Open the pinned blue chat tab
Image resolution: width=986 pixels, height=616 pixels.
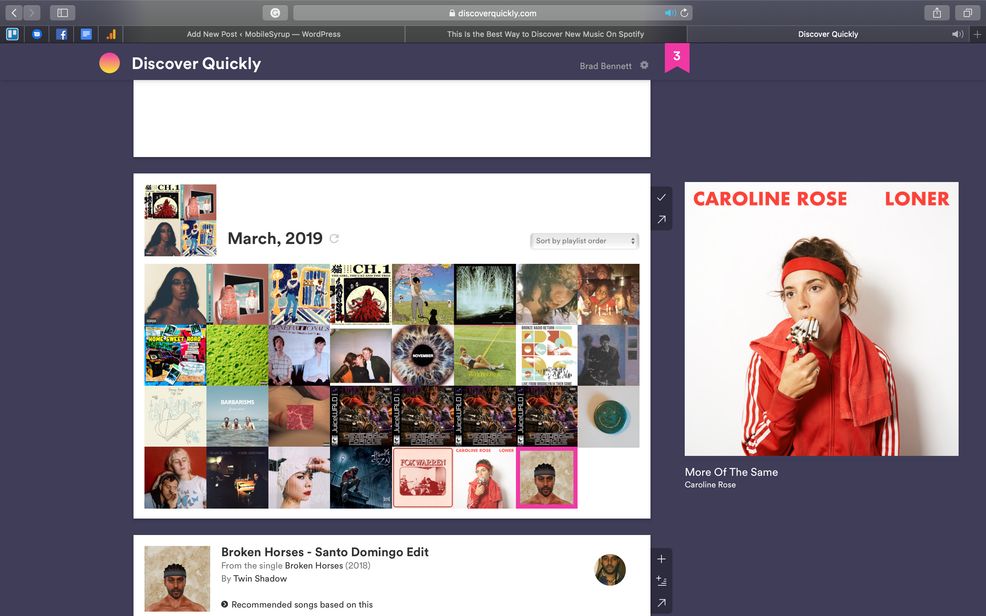pos(36,34)
